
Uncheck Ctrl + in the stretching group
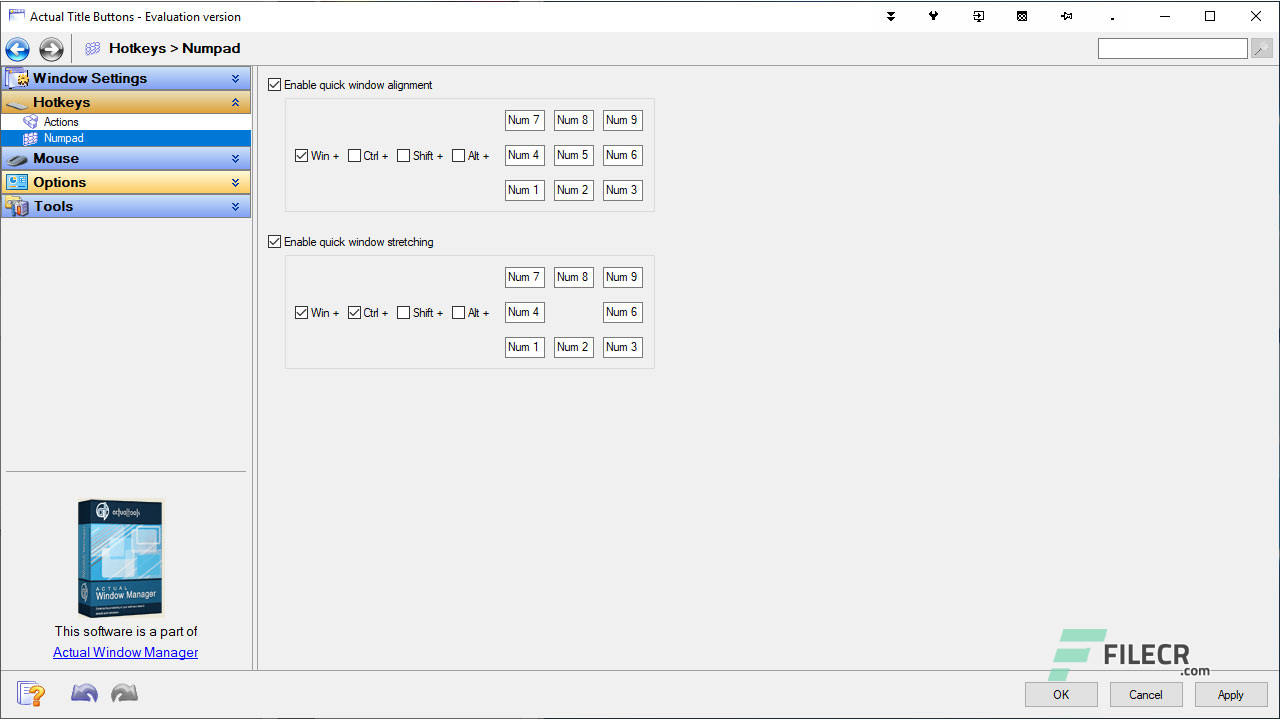point(355,313)
